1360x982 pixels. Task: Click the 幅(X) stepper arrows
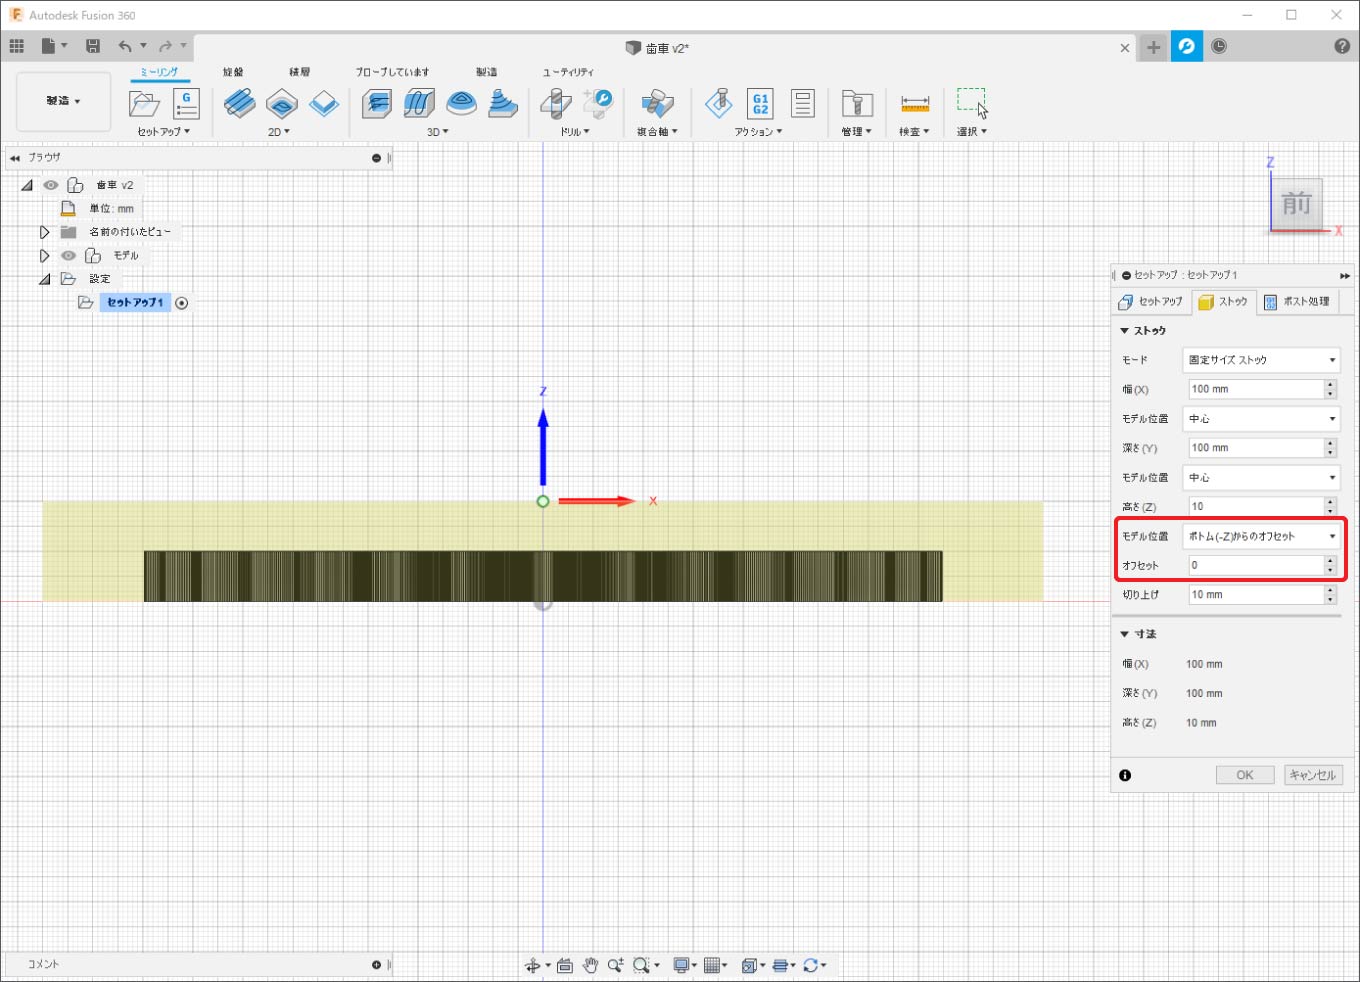point(1330,389)
